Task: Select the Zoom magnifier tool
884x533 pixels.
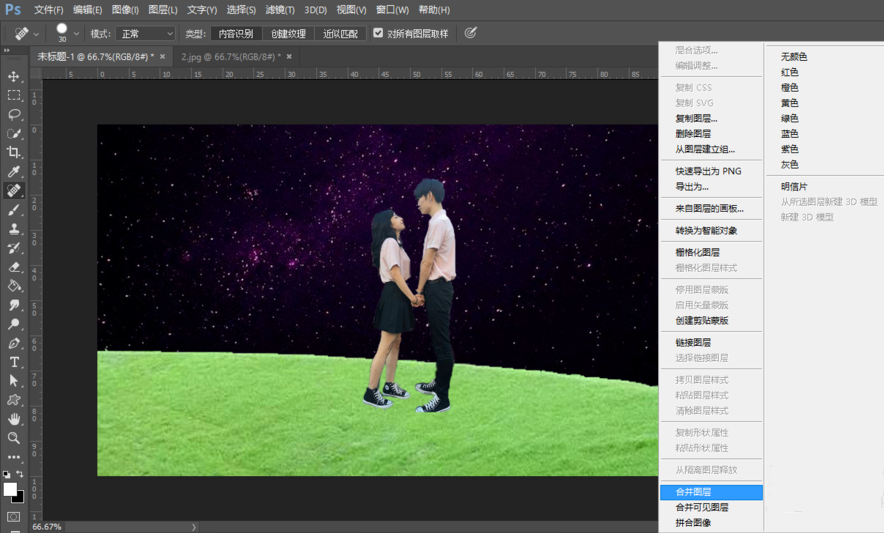Action: [x=14, y=438]
